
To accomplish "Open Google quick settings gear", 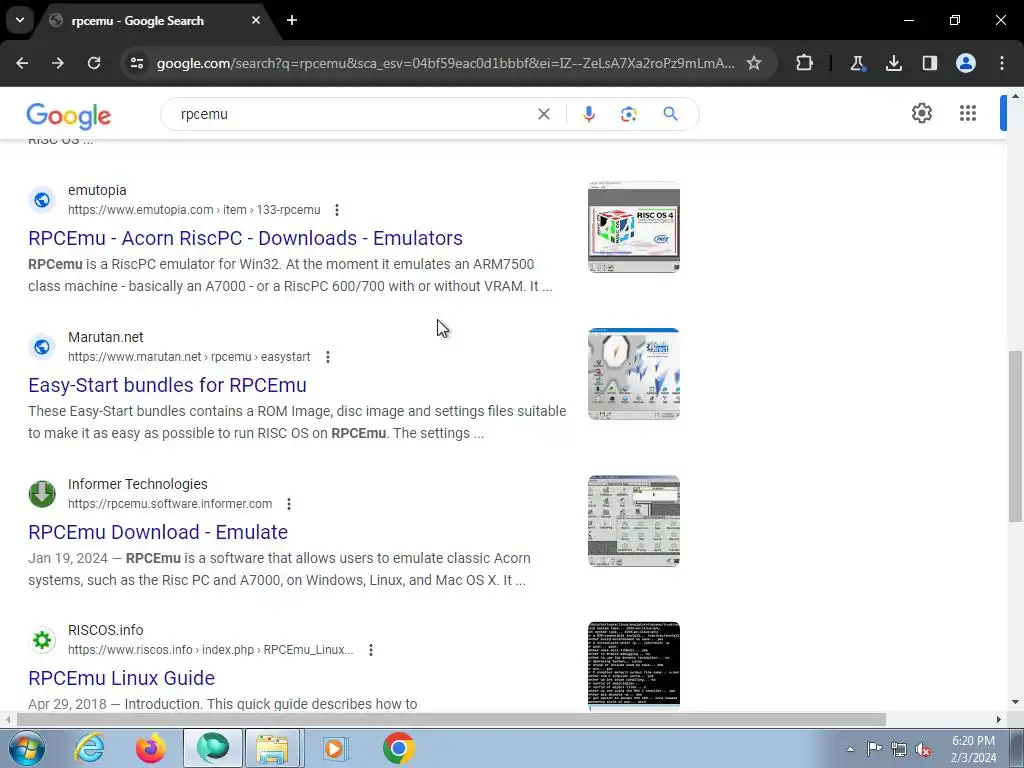I will coord(921,113).
